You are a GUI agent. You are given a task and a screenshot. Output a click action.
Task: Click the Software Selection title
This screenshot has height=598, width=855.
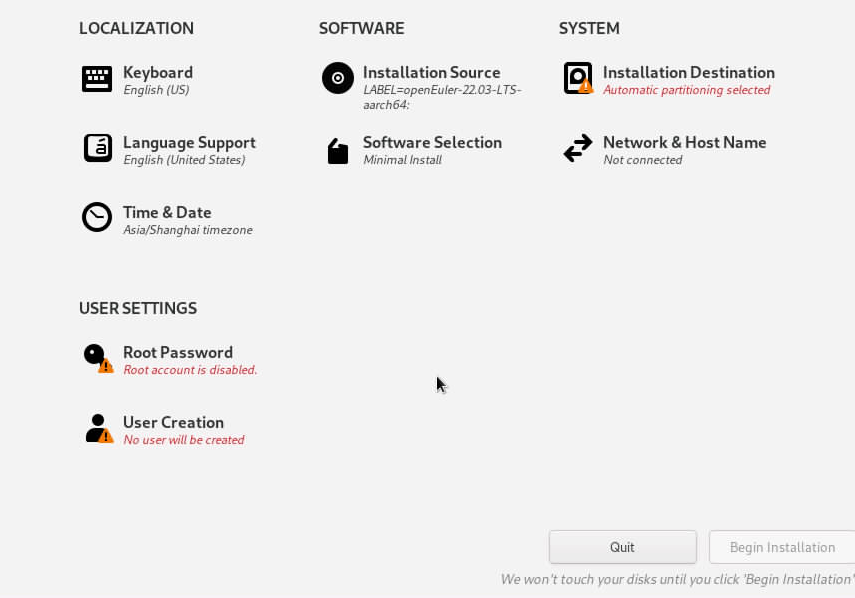432,142
